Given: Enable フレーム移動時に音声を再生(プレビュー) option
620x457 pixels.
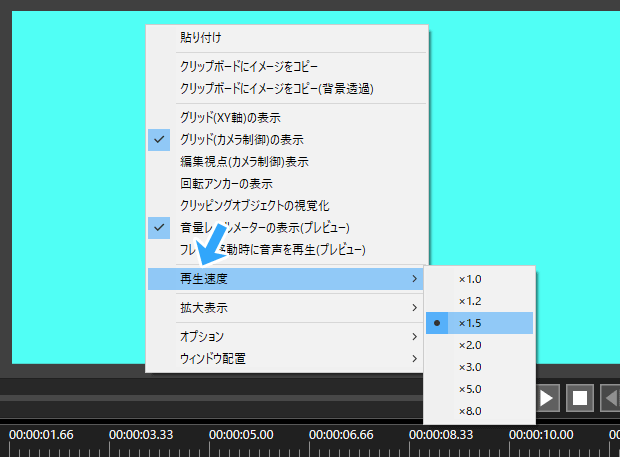Looking at the screenshot, I should tap(287, 250).
